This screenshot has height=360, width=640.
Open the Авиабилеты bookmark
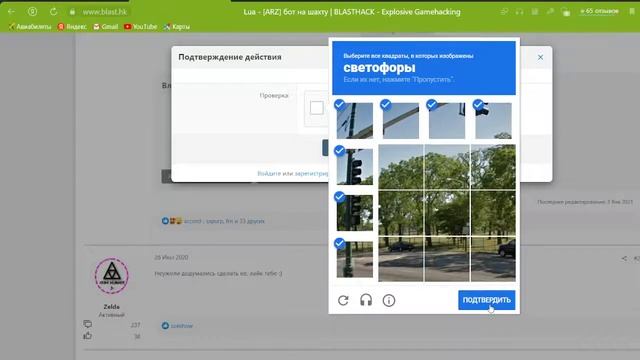click(30, 27)
